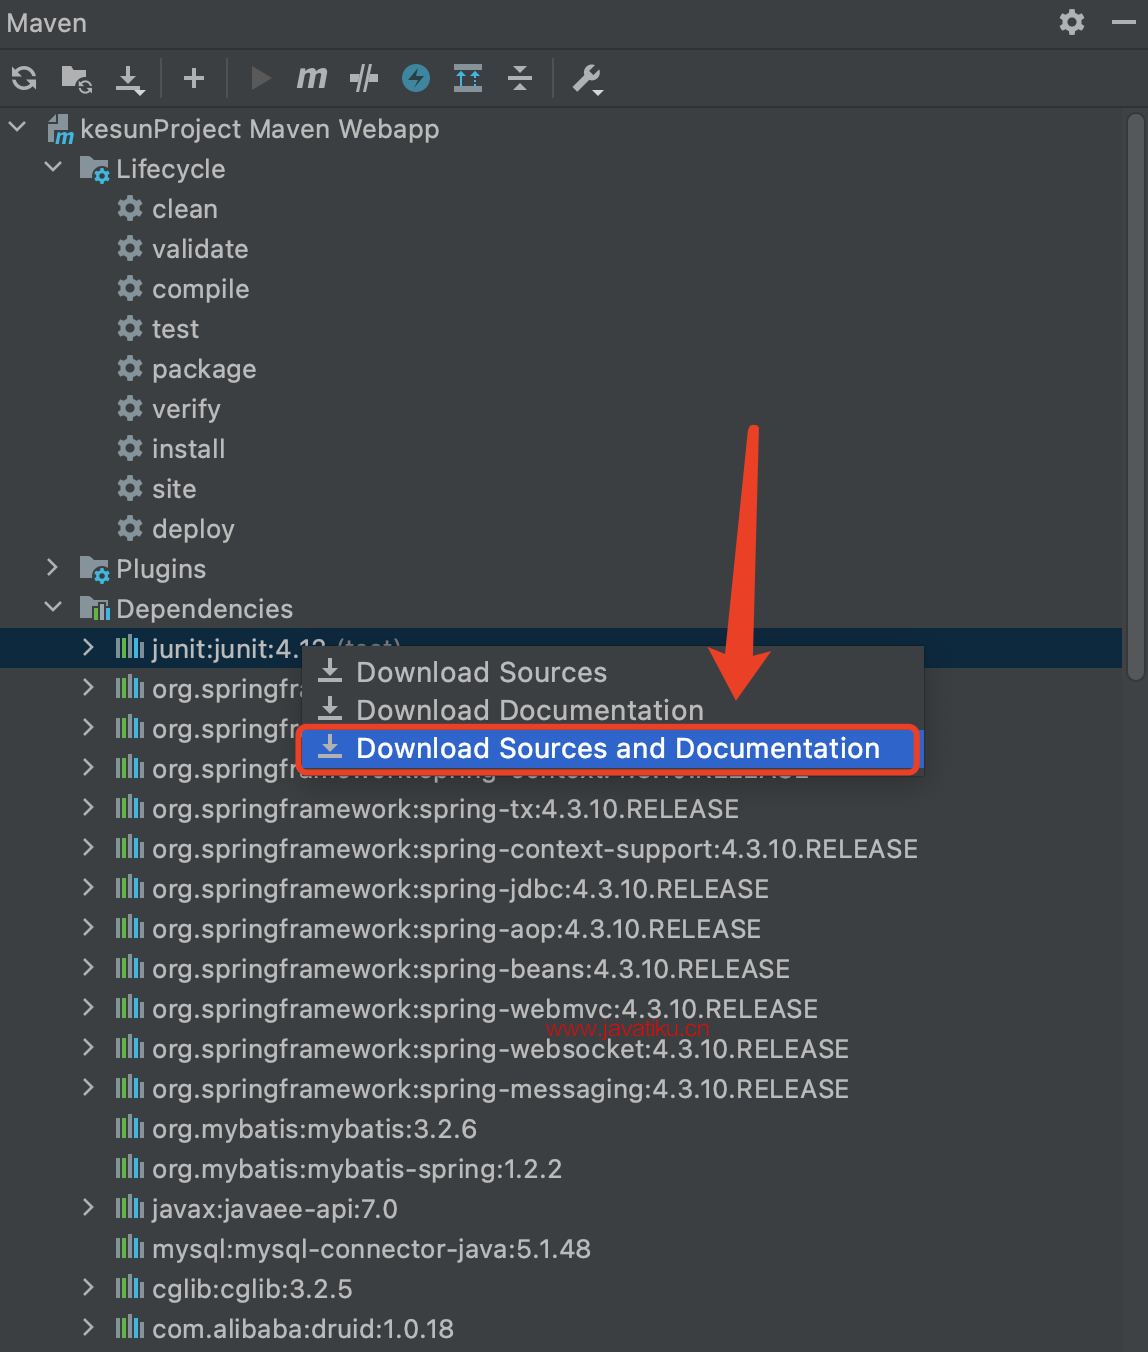The width and height of the screenshot is (1148, 1352).
Task: Click the library icon of mysql-connector-java:5.1.48
Action: 130,1248
